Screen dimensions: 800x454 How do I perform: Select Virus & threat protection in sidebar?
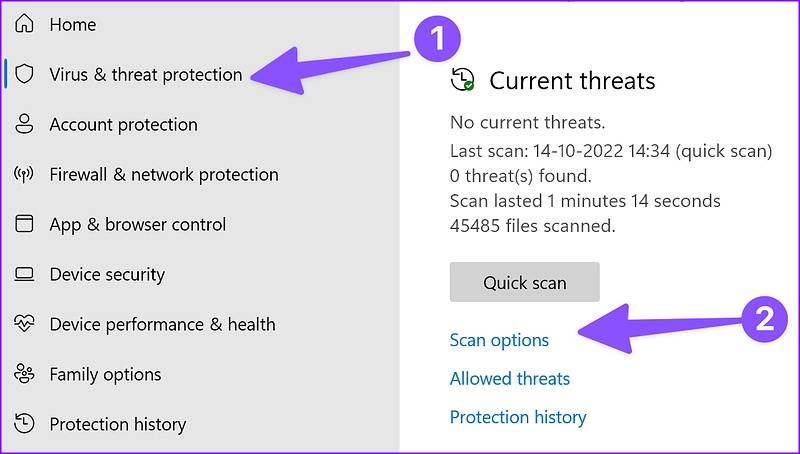click(145, 74)
